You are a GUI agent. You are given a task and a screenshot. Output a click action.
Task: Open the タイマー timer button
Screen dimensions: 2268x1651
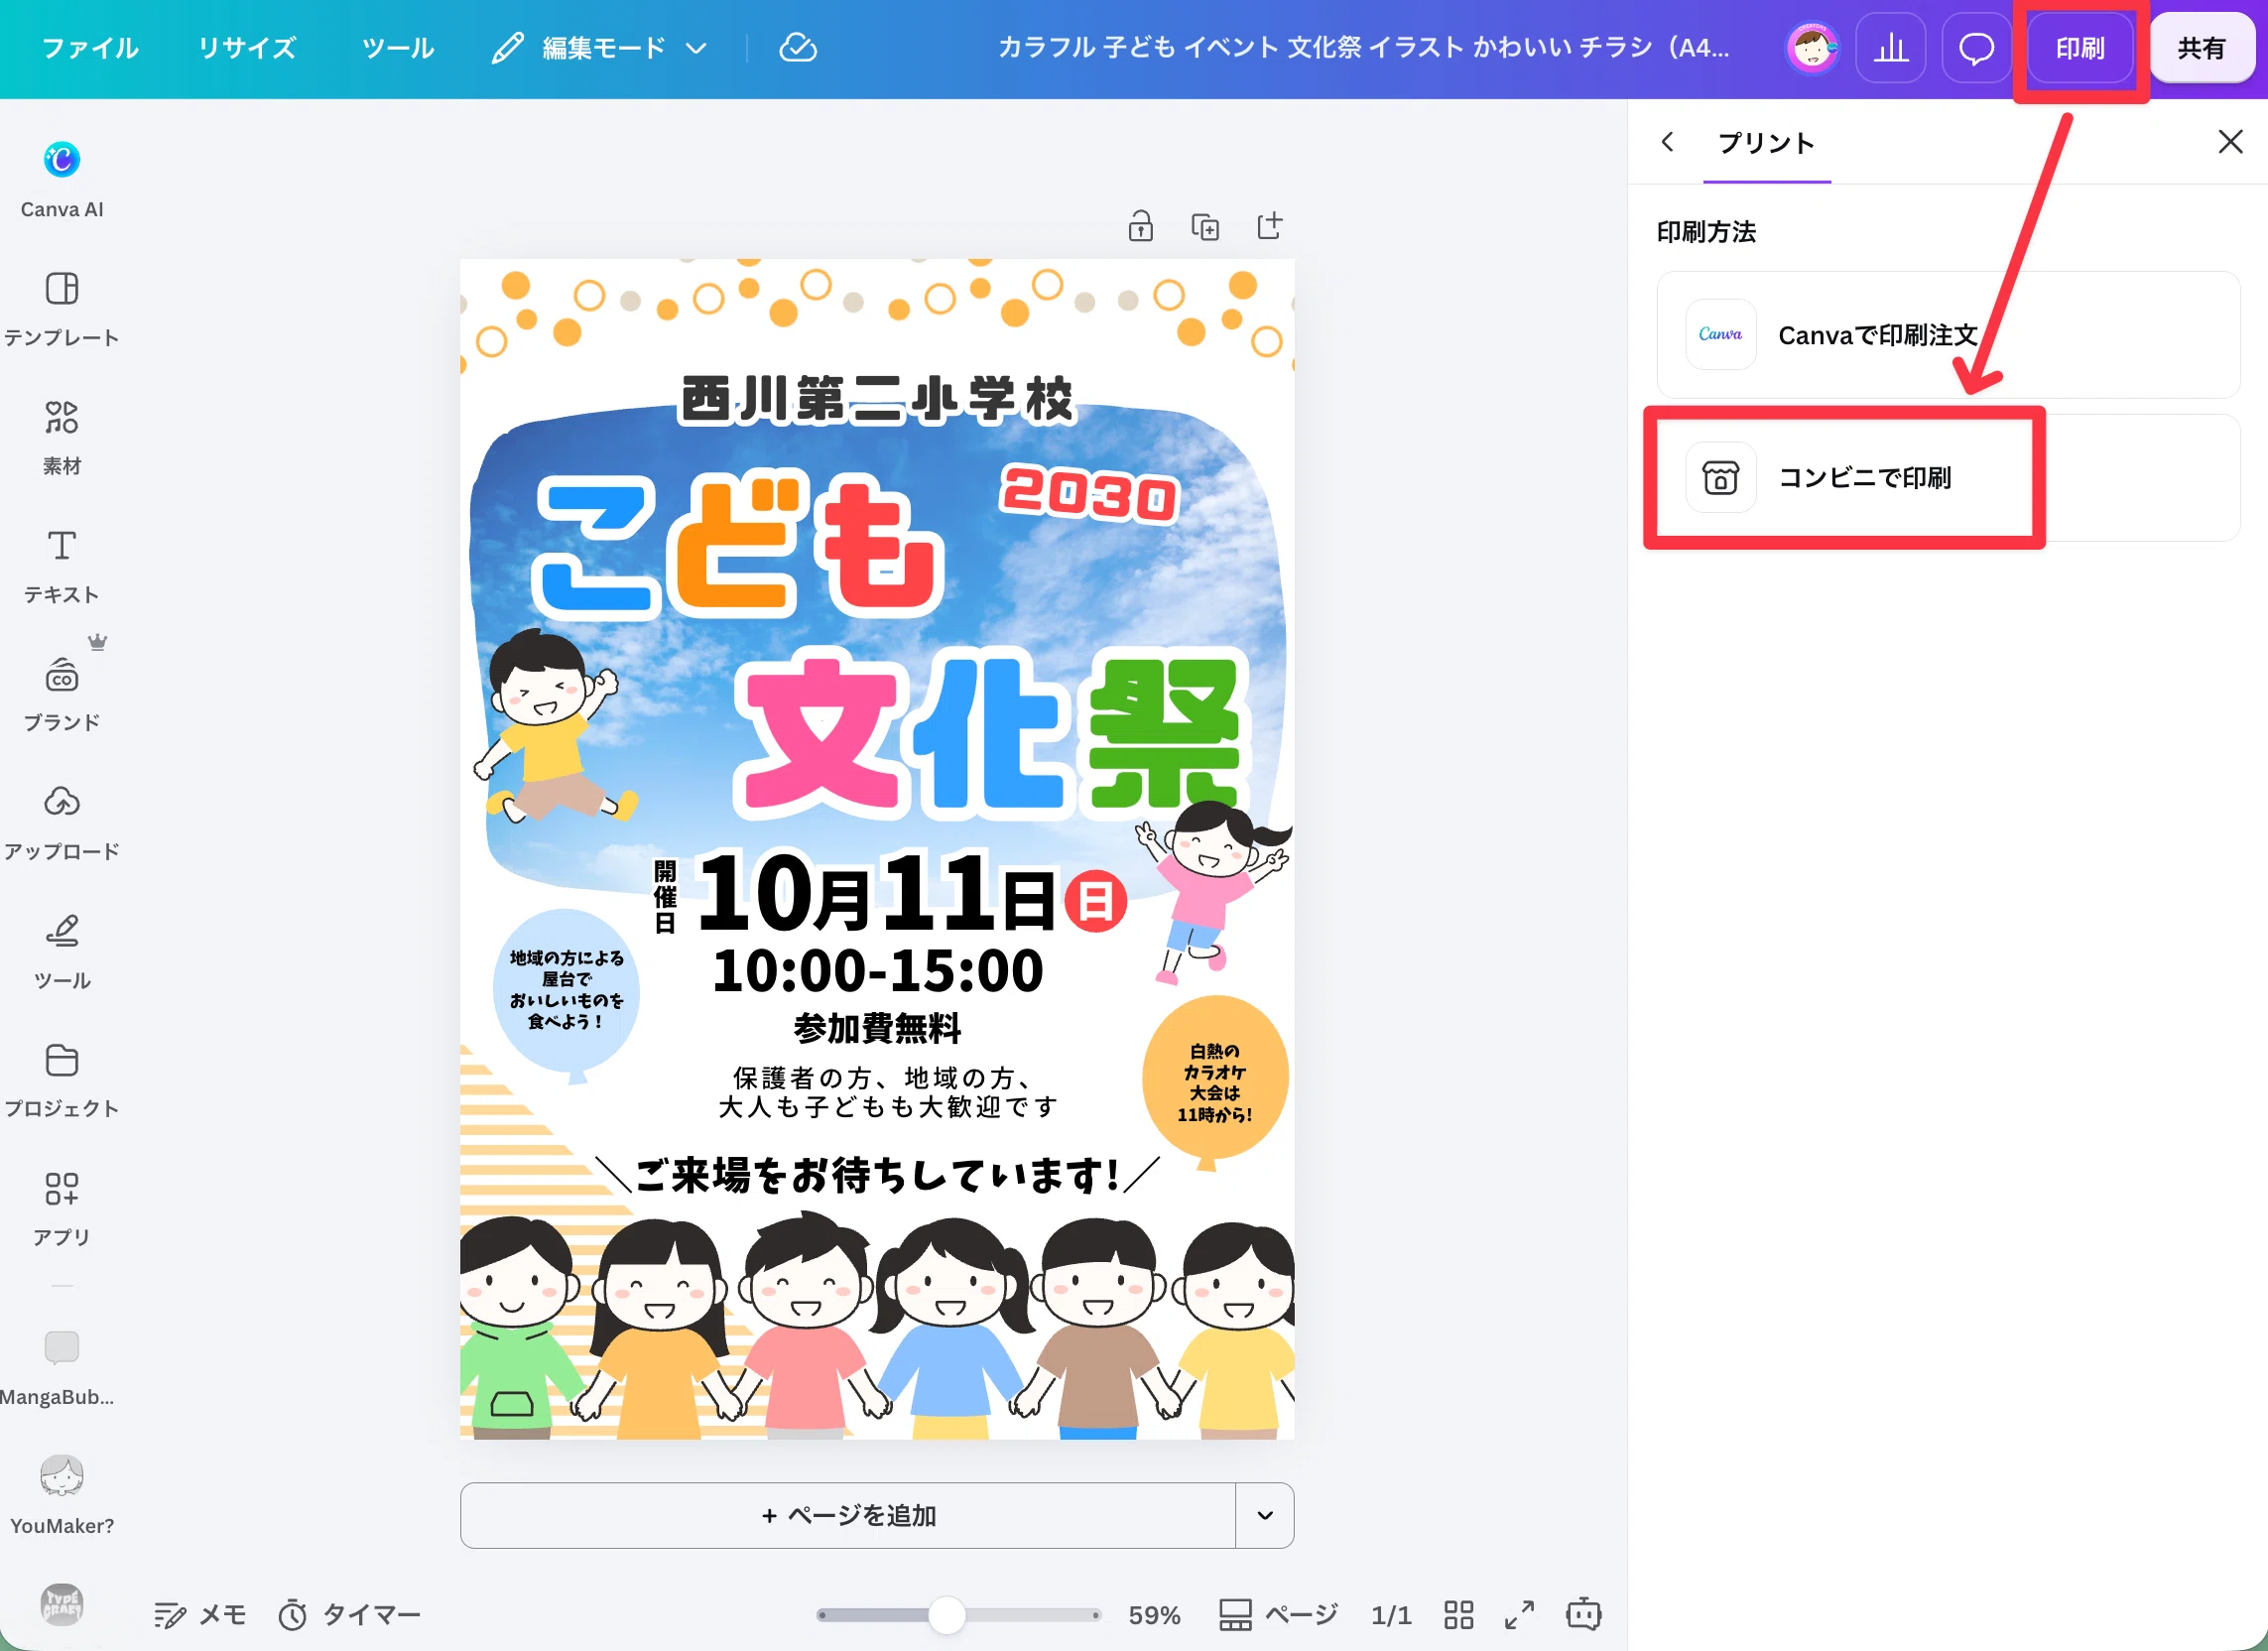coord(349,1614)
